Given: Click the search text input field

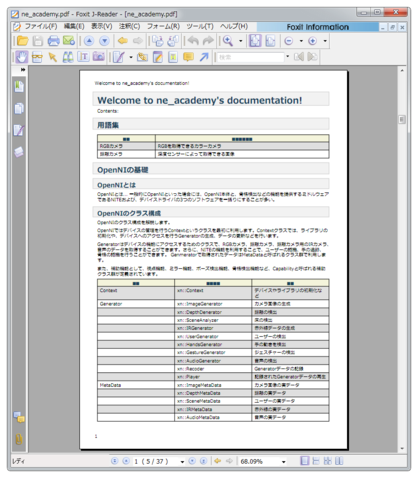Looking at the screenshot, I should [250, 57].
